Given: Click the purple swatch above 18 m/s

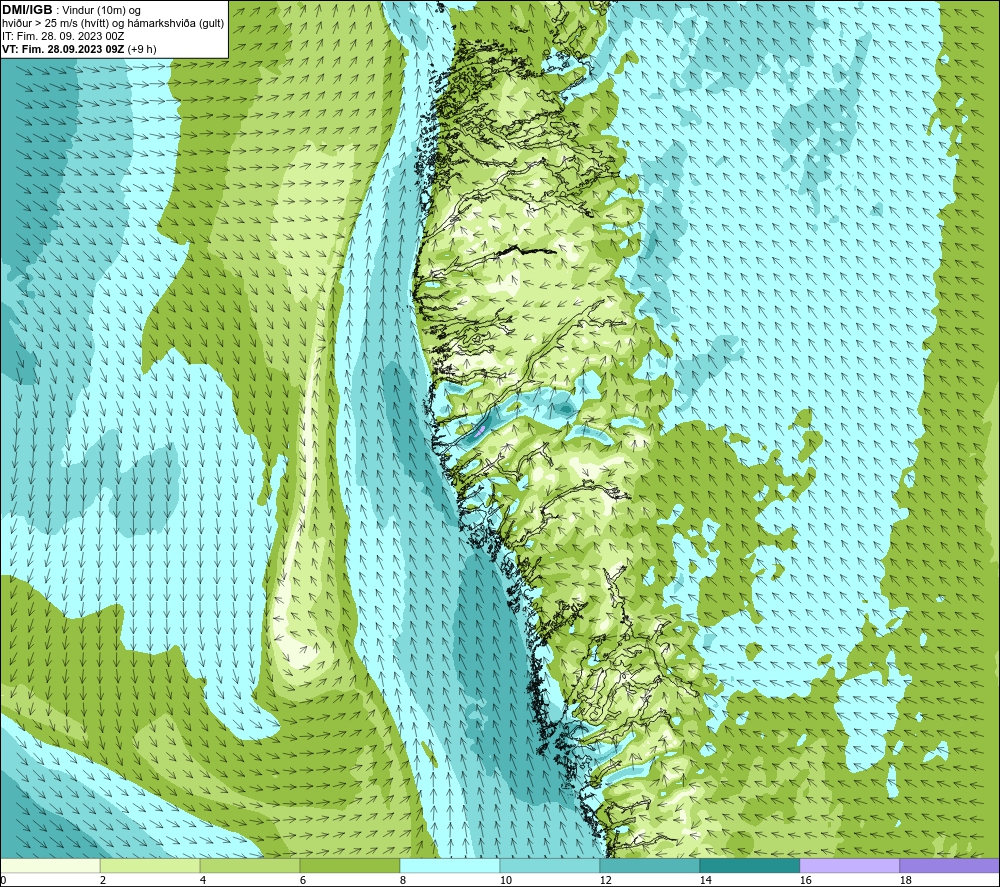Looking at the screenshot, I should (949, 865).
